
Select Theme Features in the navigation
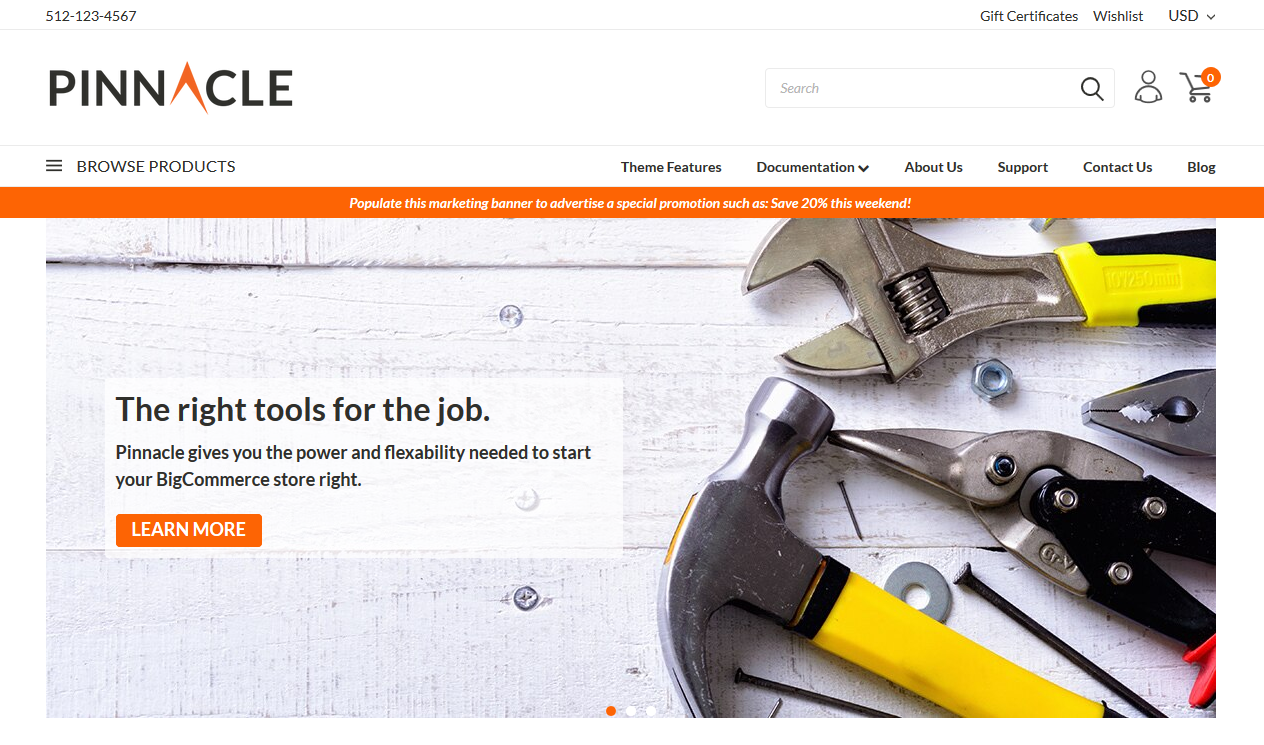point(670,167)
